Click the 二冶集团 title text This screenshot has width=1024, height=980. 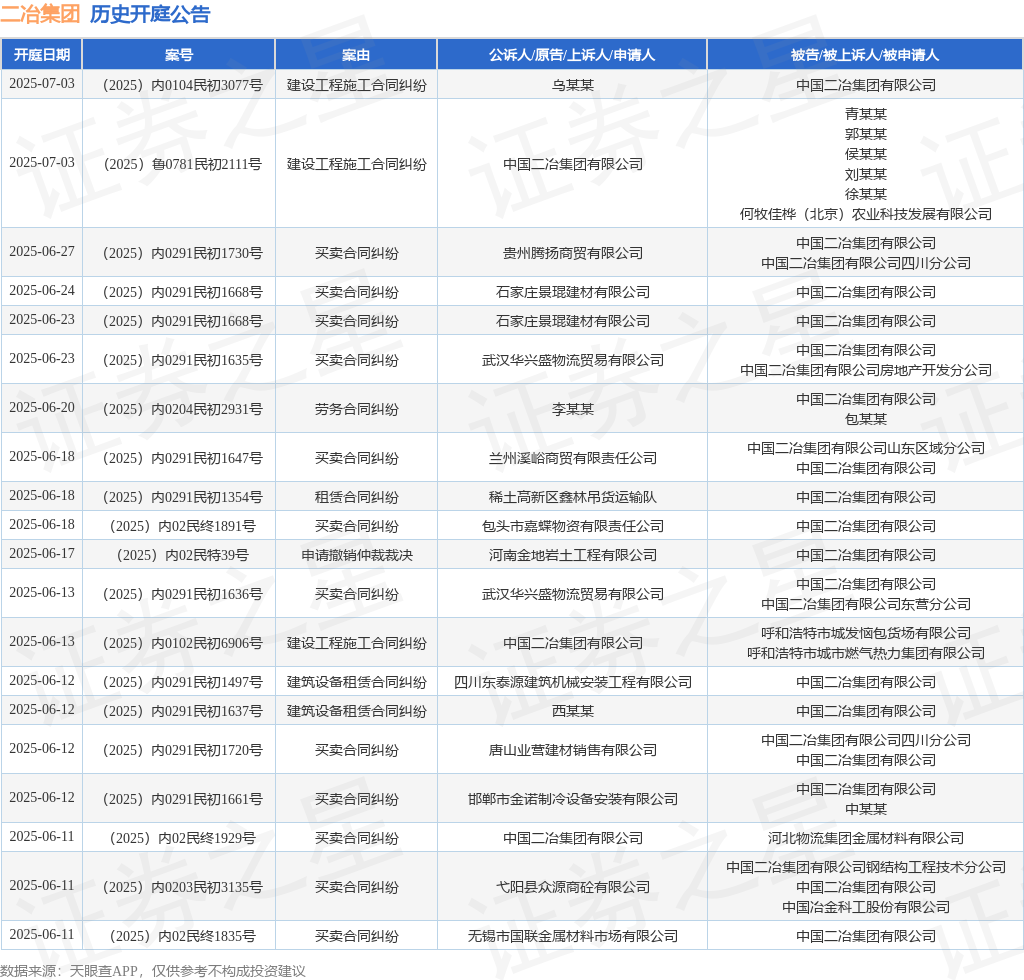[x=40, y=14]
